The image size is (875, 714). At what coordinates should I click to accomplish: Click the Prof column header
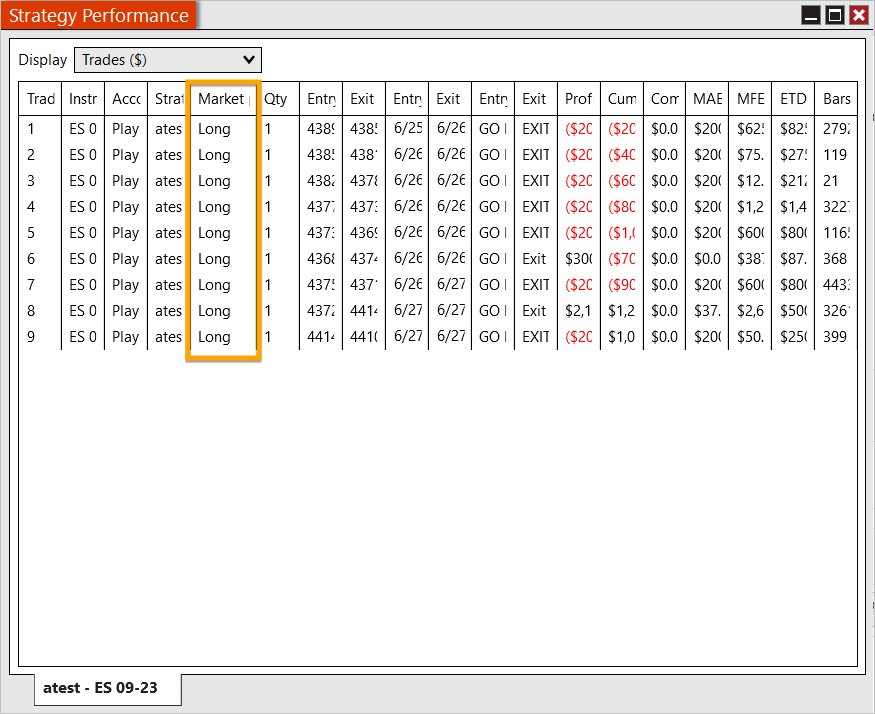578,99
